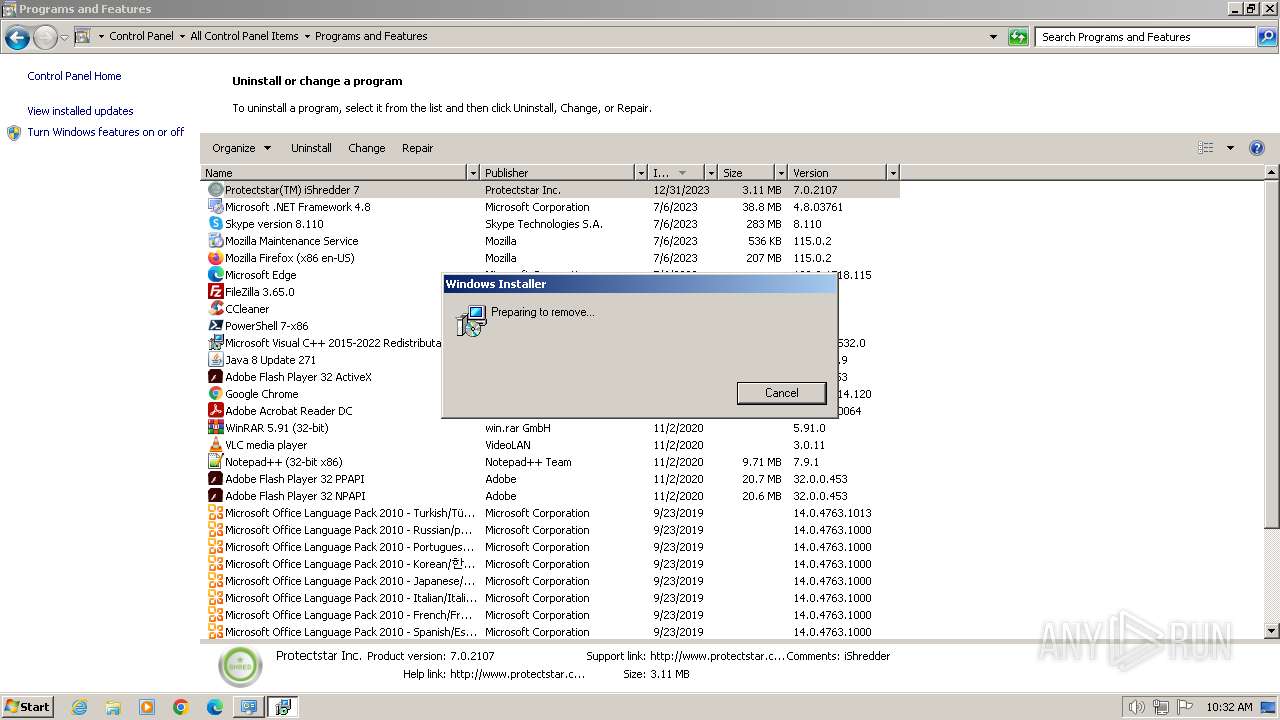Open Turn Windows features on or off
This screenshot has height=720, width=1280.
coord(106,132)
